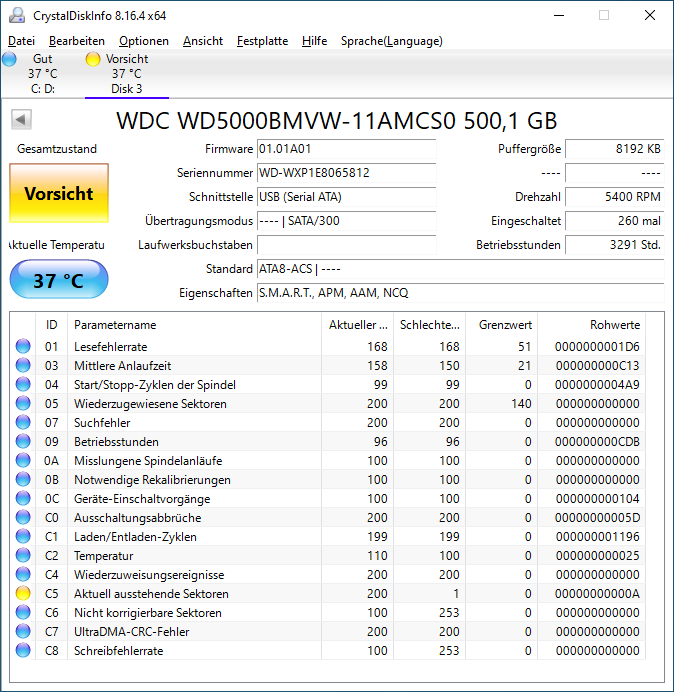Click status icon for Nicht korrigierbare Sektoren
Image resolution: width=674 pixels, height=692 pixels.
click(x=23, y=612)
